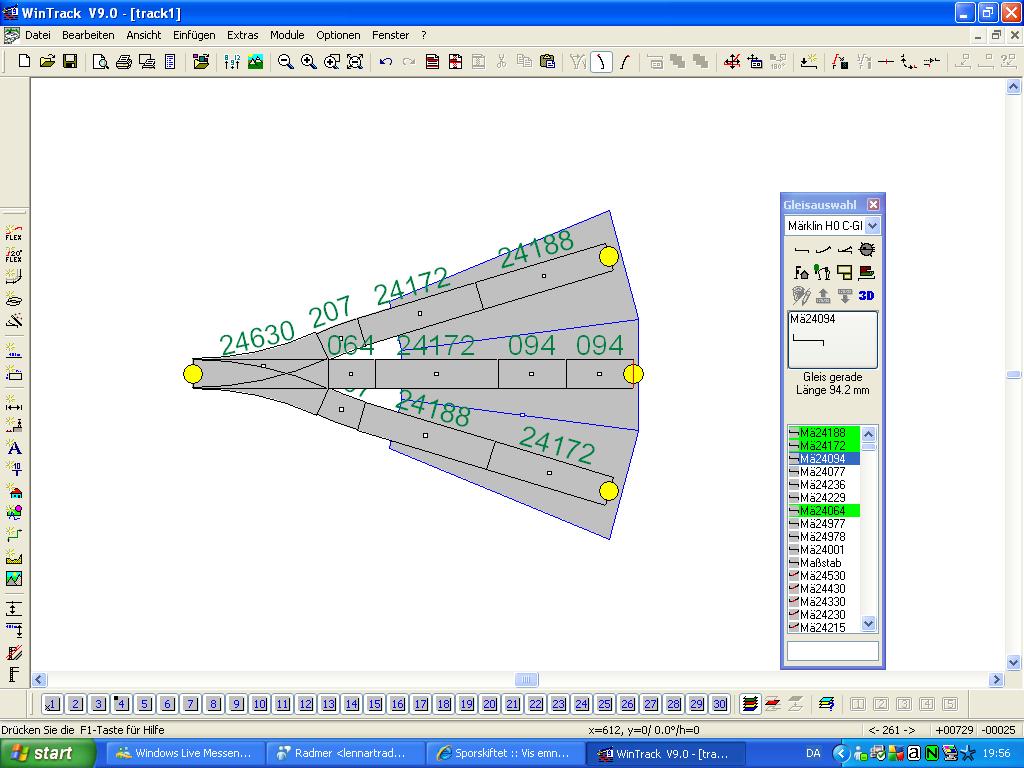Open a file with the folder icon
The width and height of the screenshot is (1024, 768).
coord(47,62)
